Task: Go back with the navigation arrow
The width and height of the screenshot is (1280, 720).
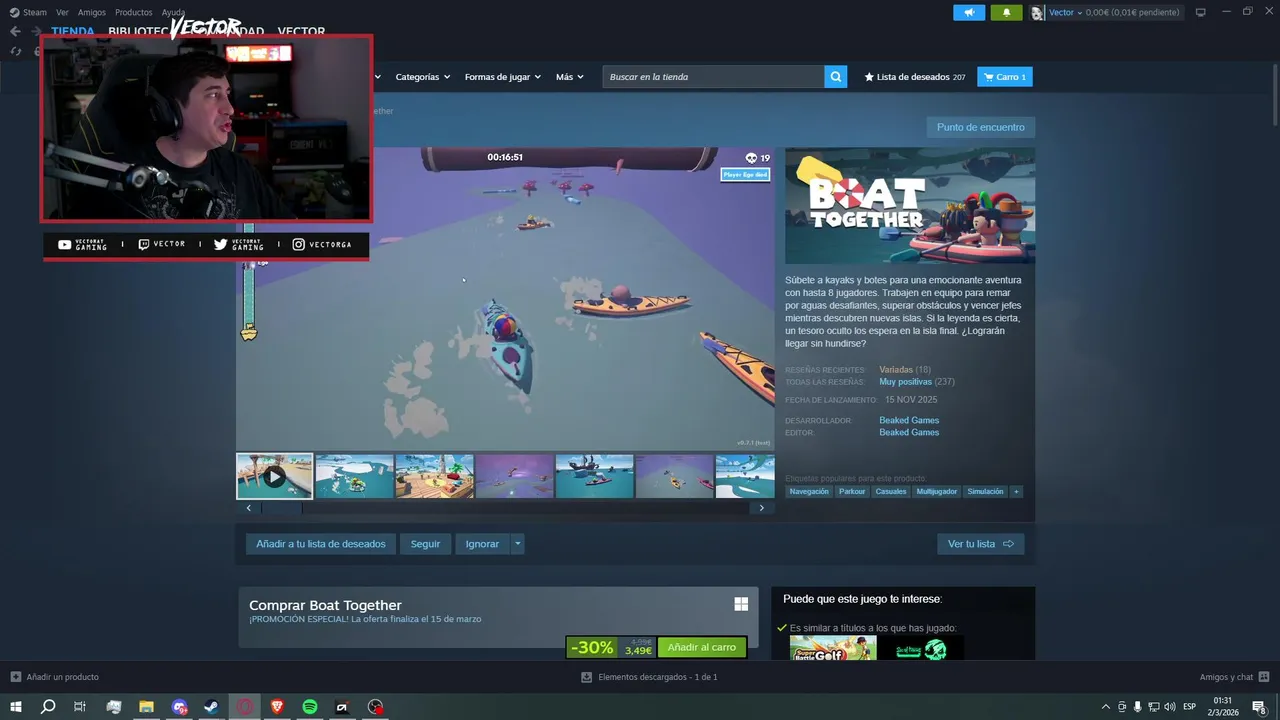Action: coord(15,31)
